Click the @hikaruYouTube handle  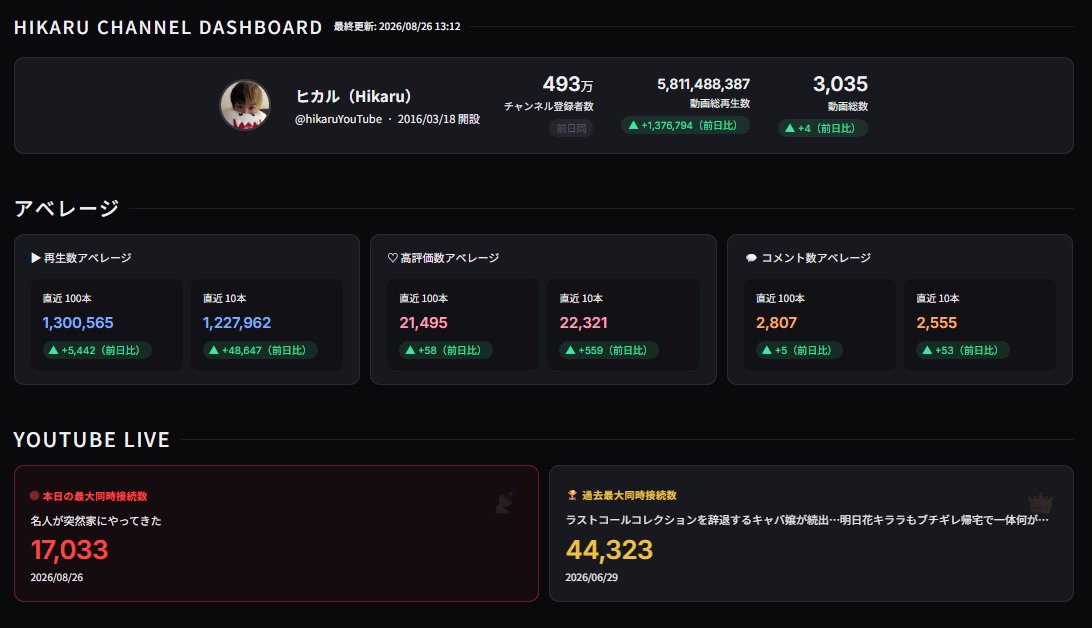pos(338,119)
